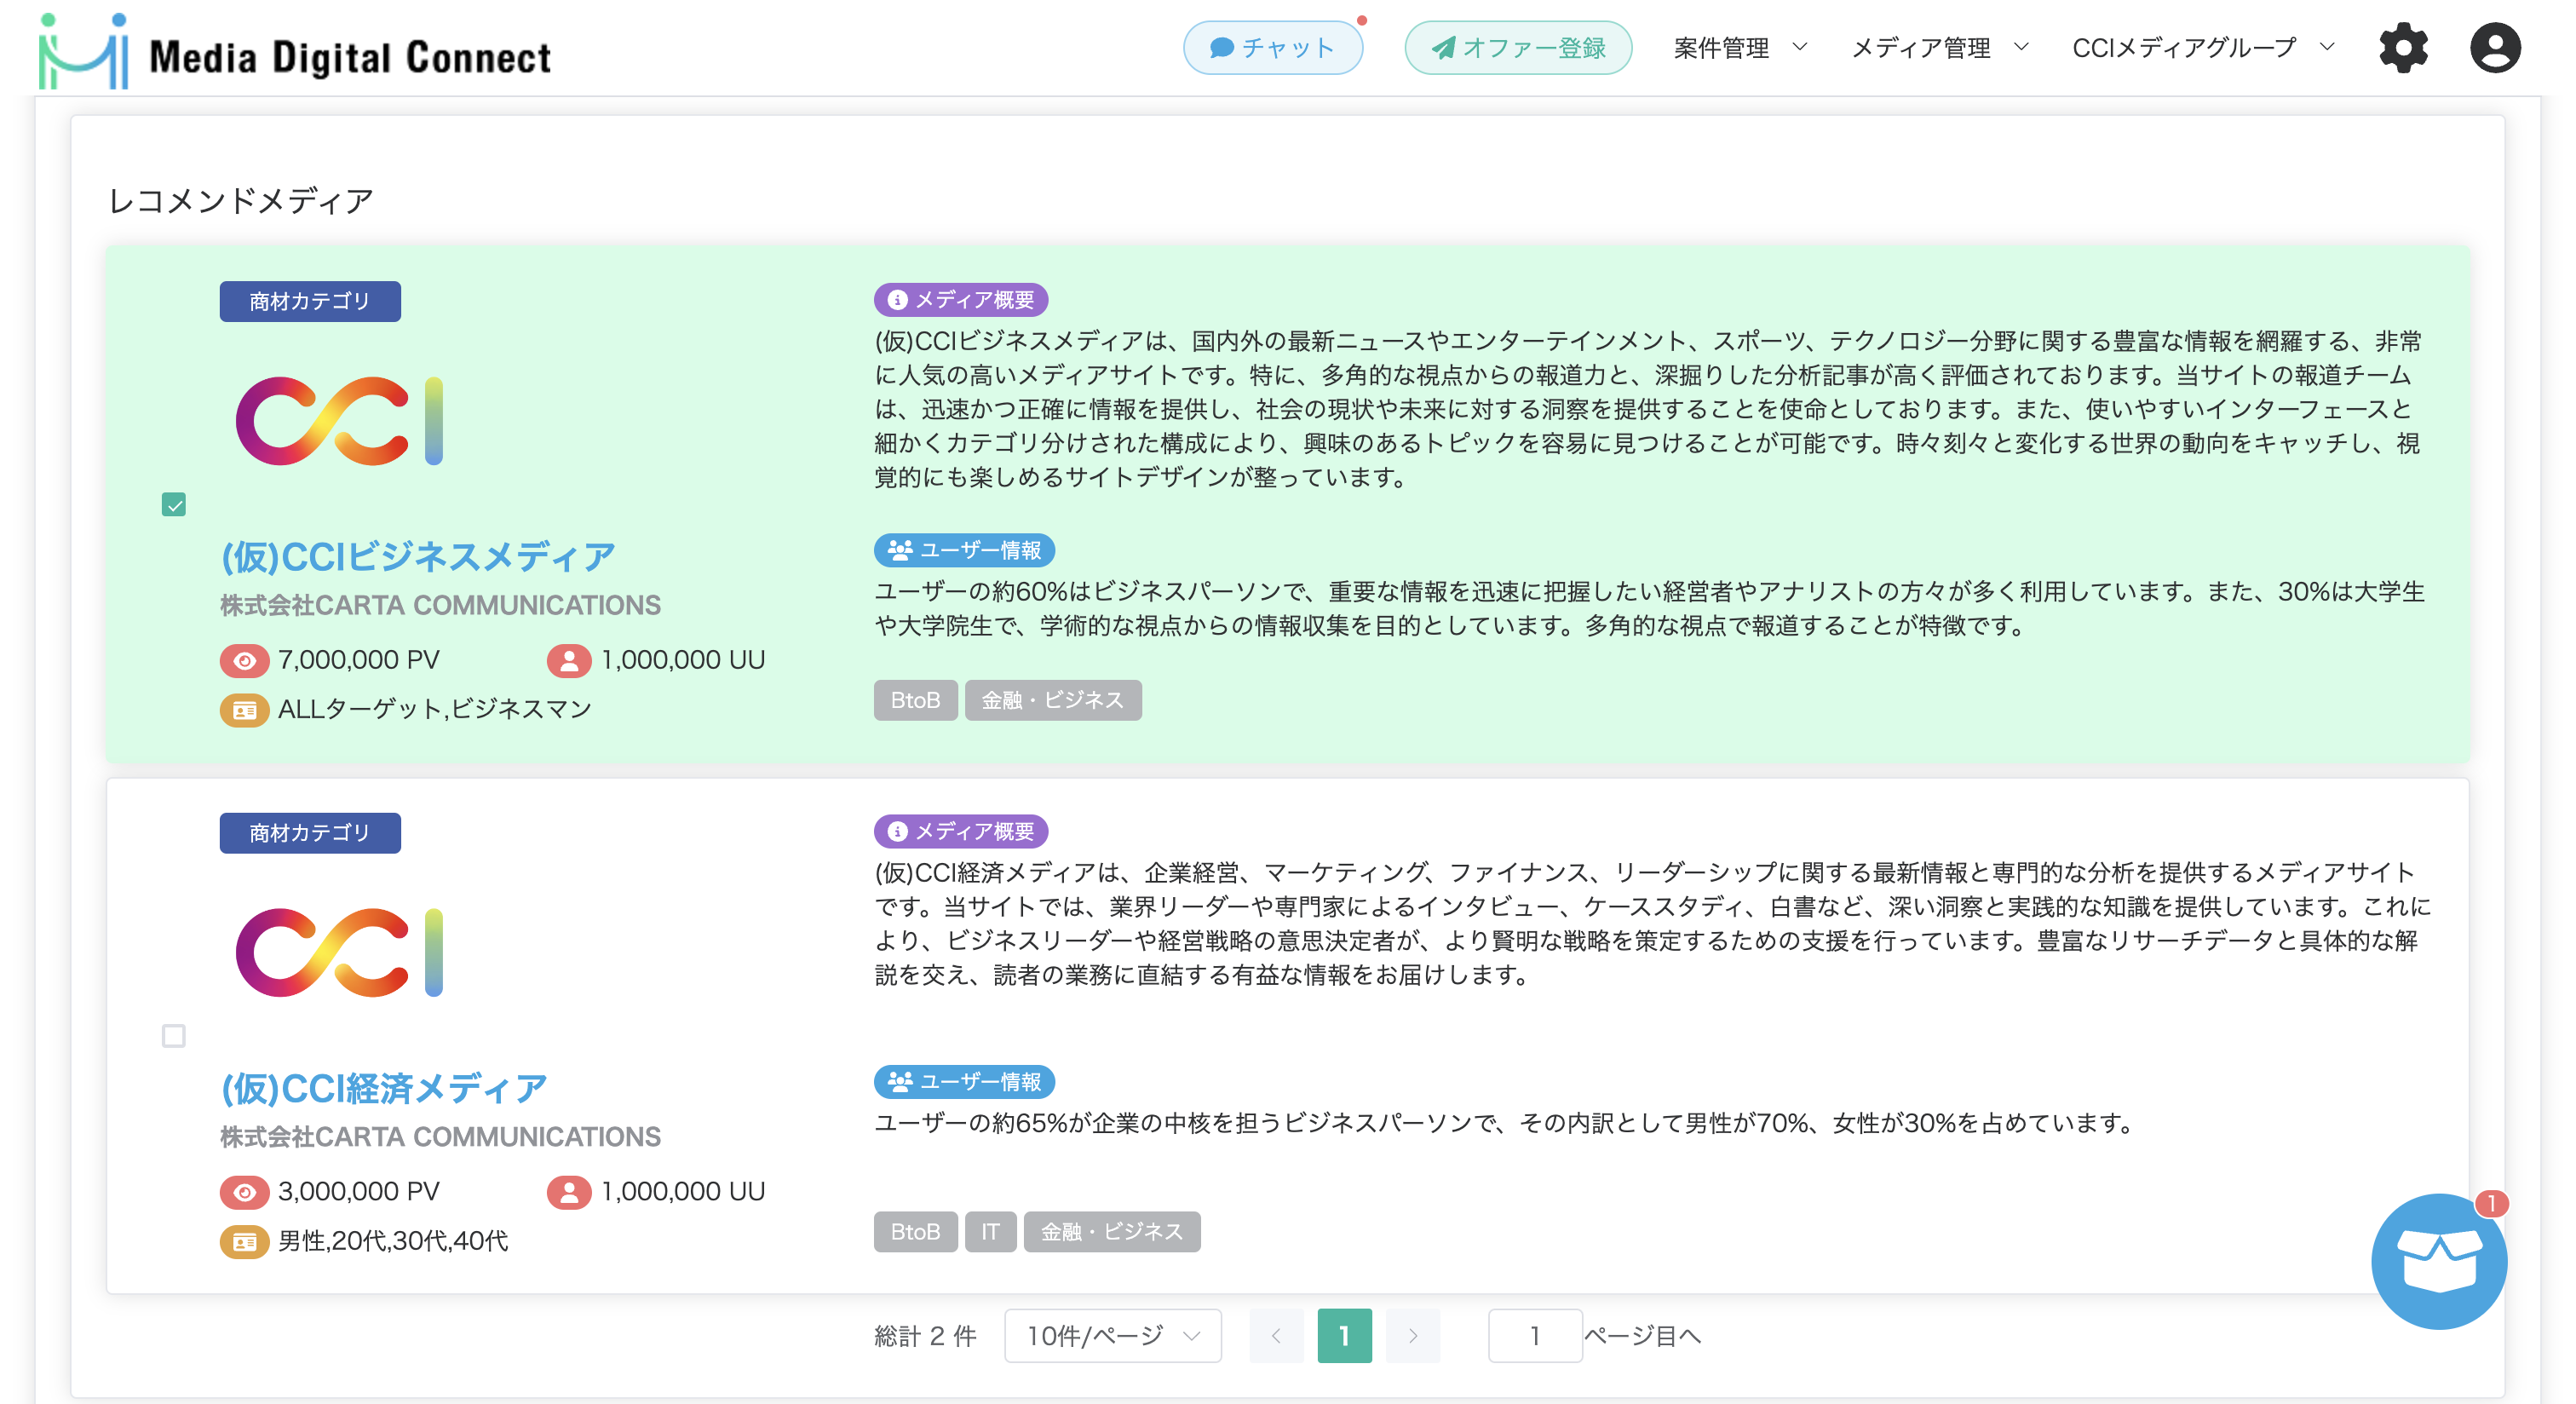Click ユーザー情報 badge on CCI経済メディア card

(x=965, y=1082)
